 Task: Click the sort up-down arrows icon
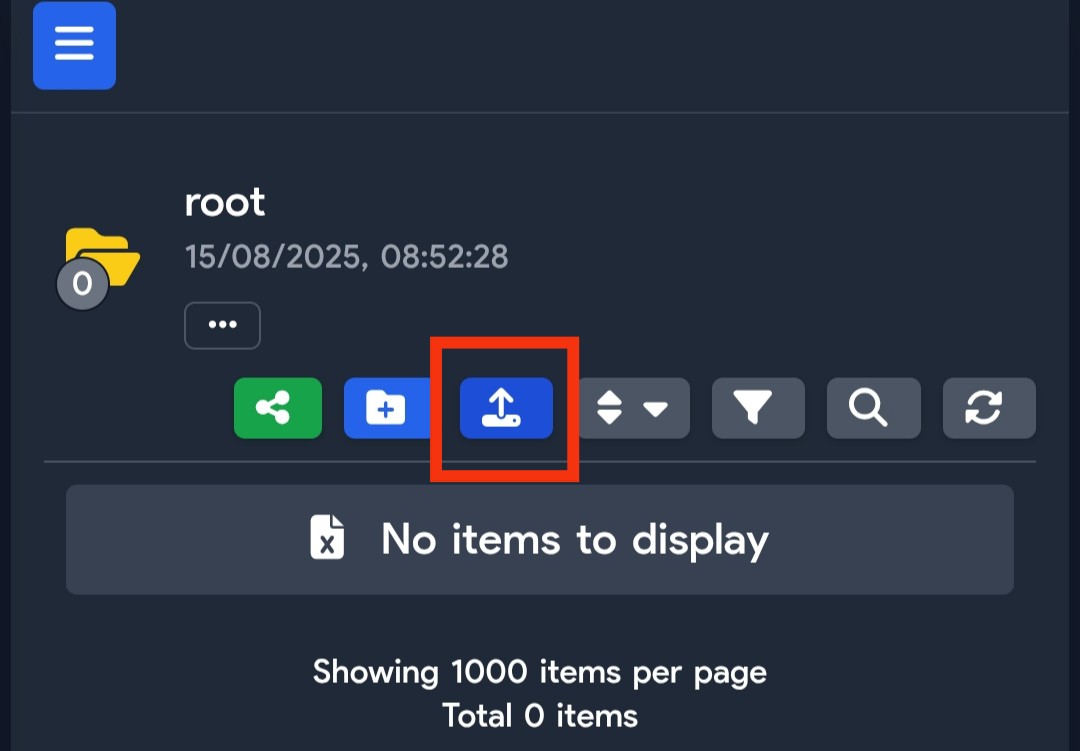[x=610, y=408]
